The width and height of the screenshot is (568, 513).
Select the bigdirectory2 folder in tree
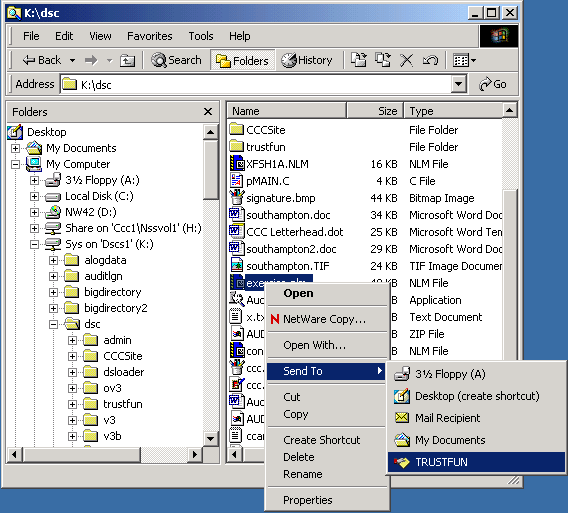(x=116, y=308)
